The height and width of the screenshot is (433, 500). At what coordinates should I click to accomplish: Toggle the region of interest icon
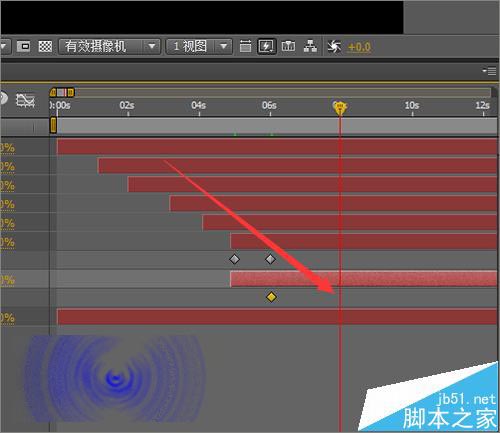click(23, 46)
